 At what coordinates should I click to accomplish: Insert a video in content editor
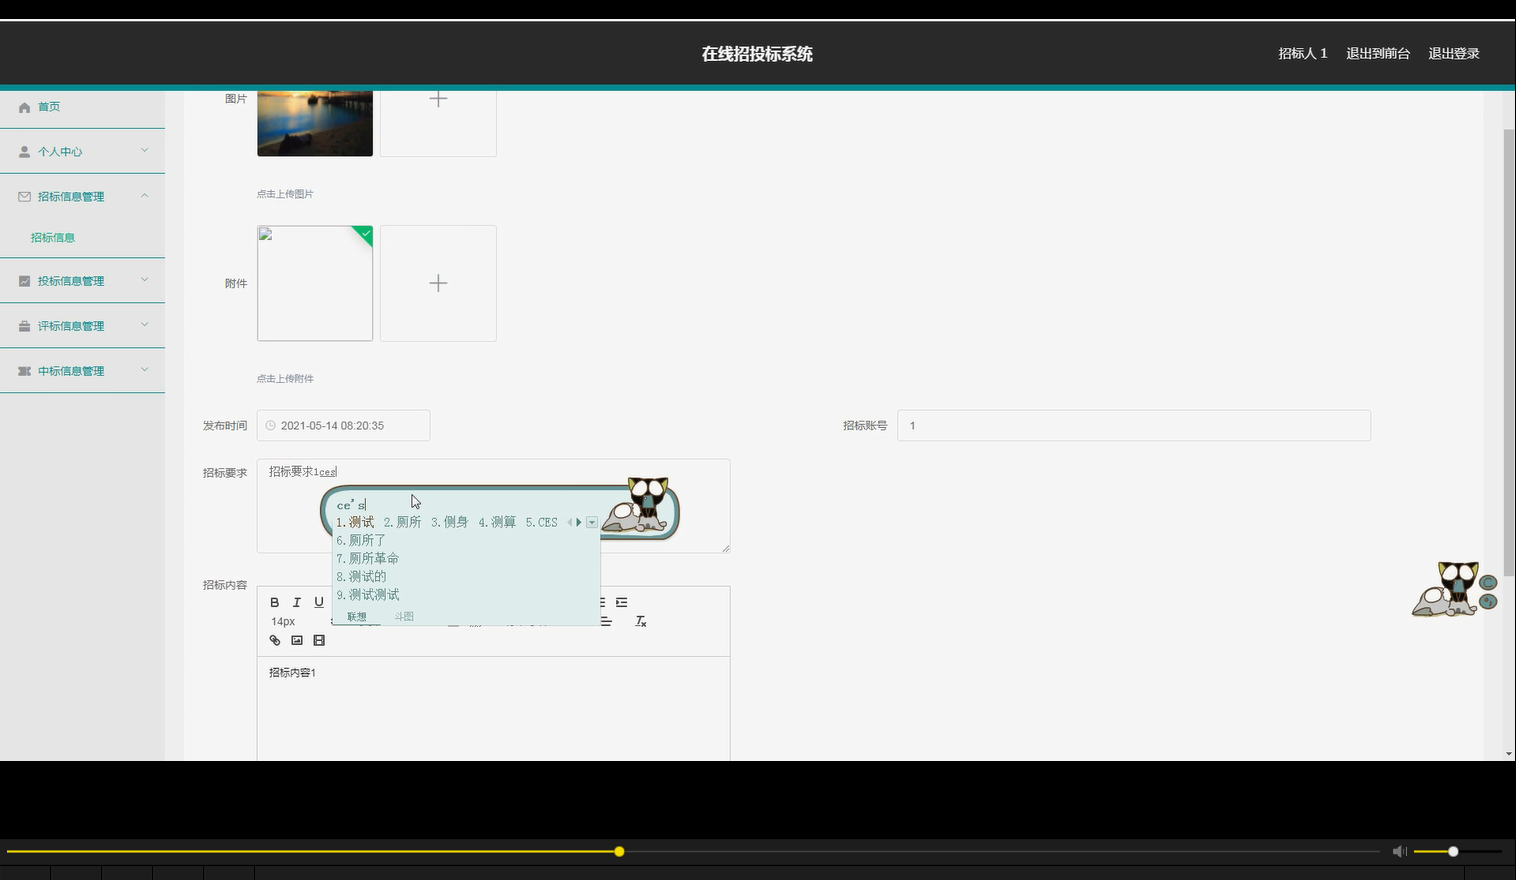click(319, 640)
